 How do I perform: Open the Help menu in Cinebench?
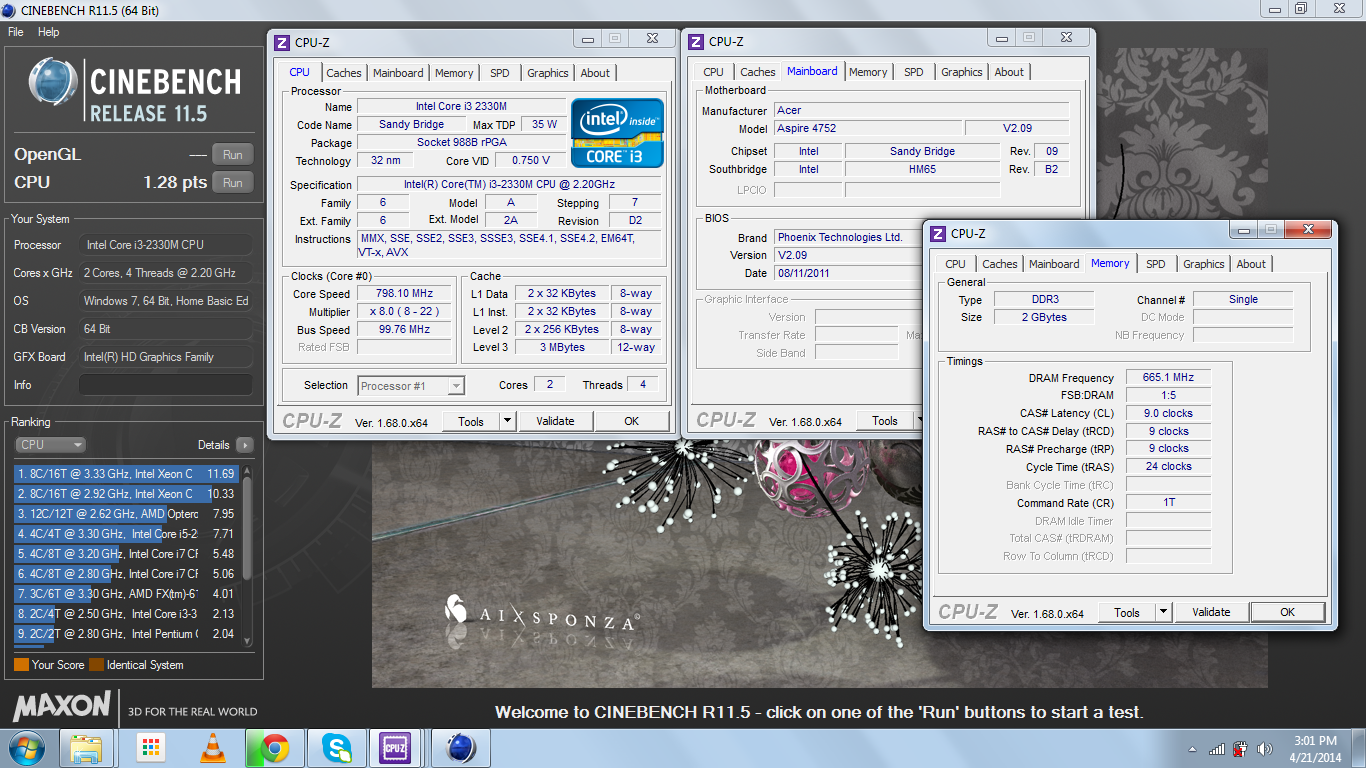click(49, 32)
